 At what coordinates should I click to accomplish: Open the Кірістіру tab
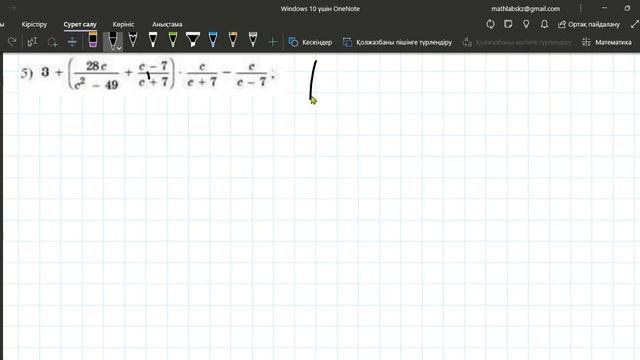point(34,24)
